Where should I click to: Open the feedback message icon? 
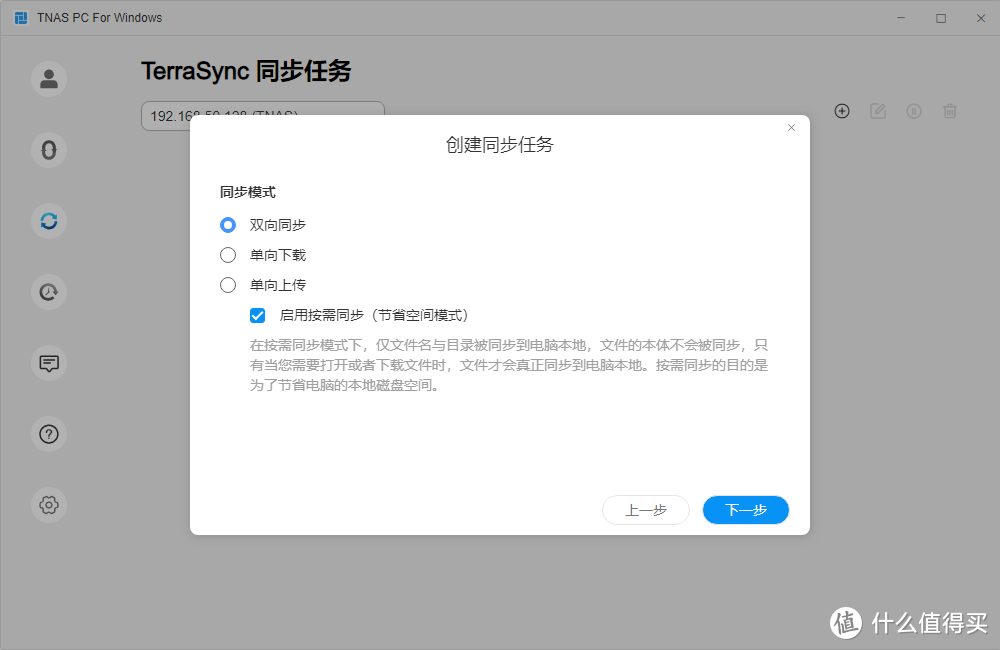(x=49, y=363)
